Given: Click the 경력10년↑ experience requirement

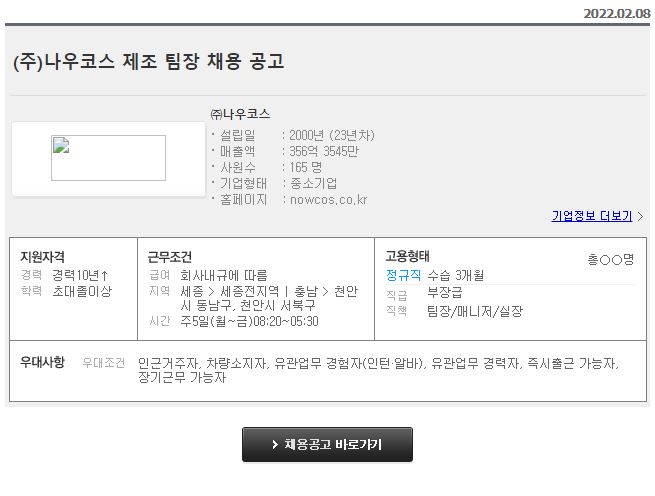Looking at the screenshot, I should 81,274.
